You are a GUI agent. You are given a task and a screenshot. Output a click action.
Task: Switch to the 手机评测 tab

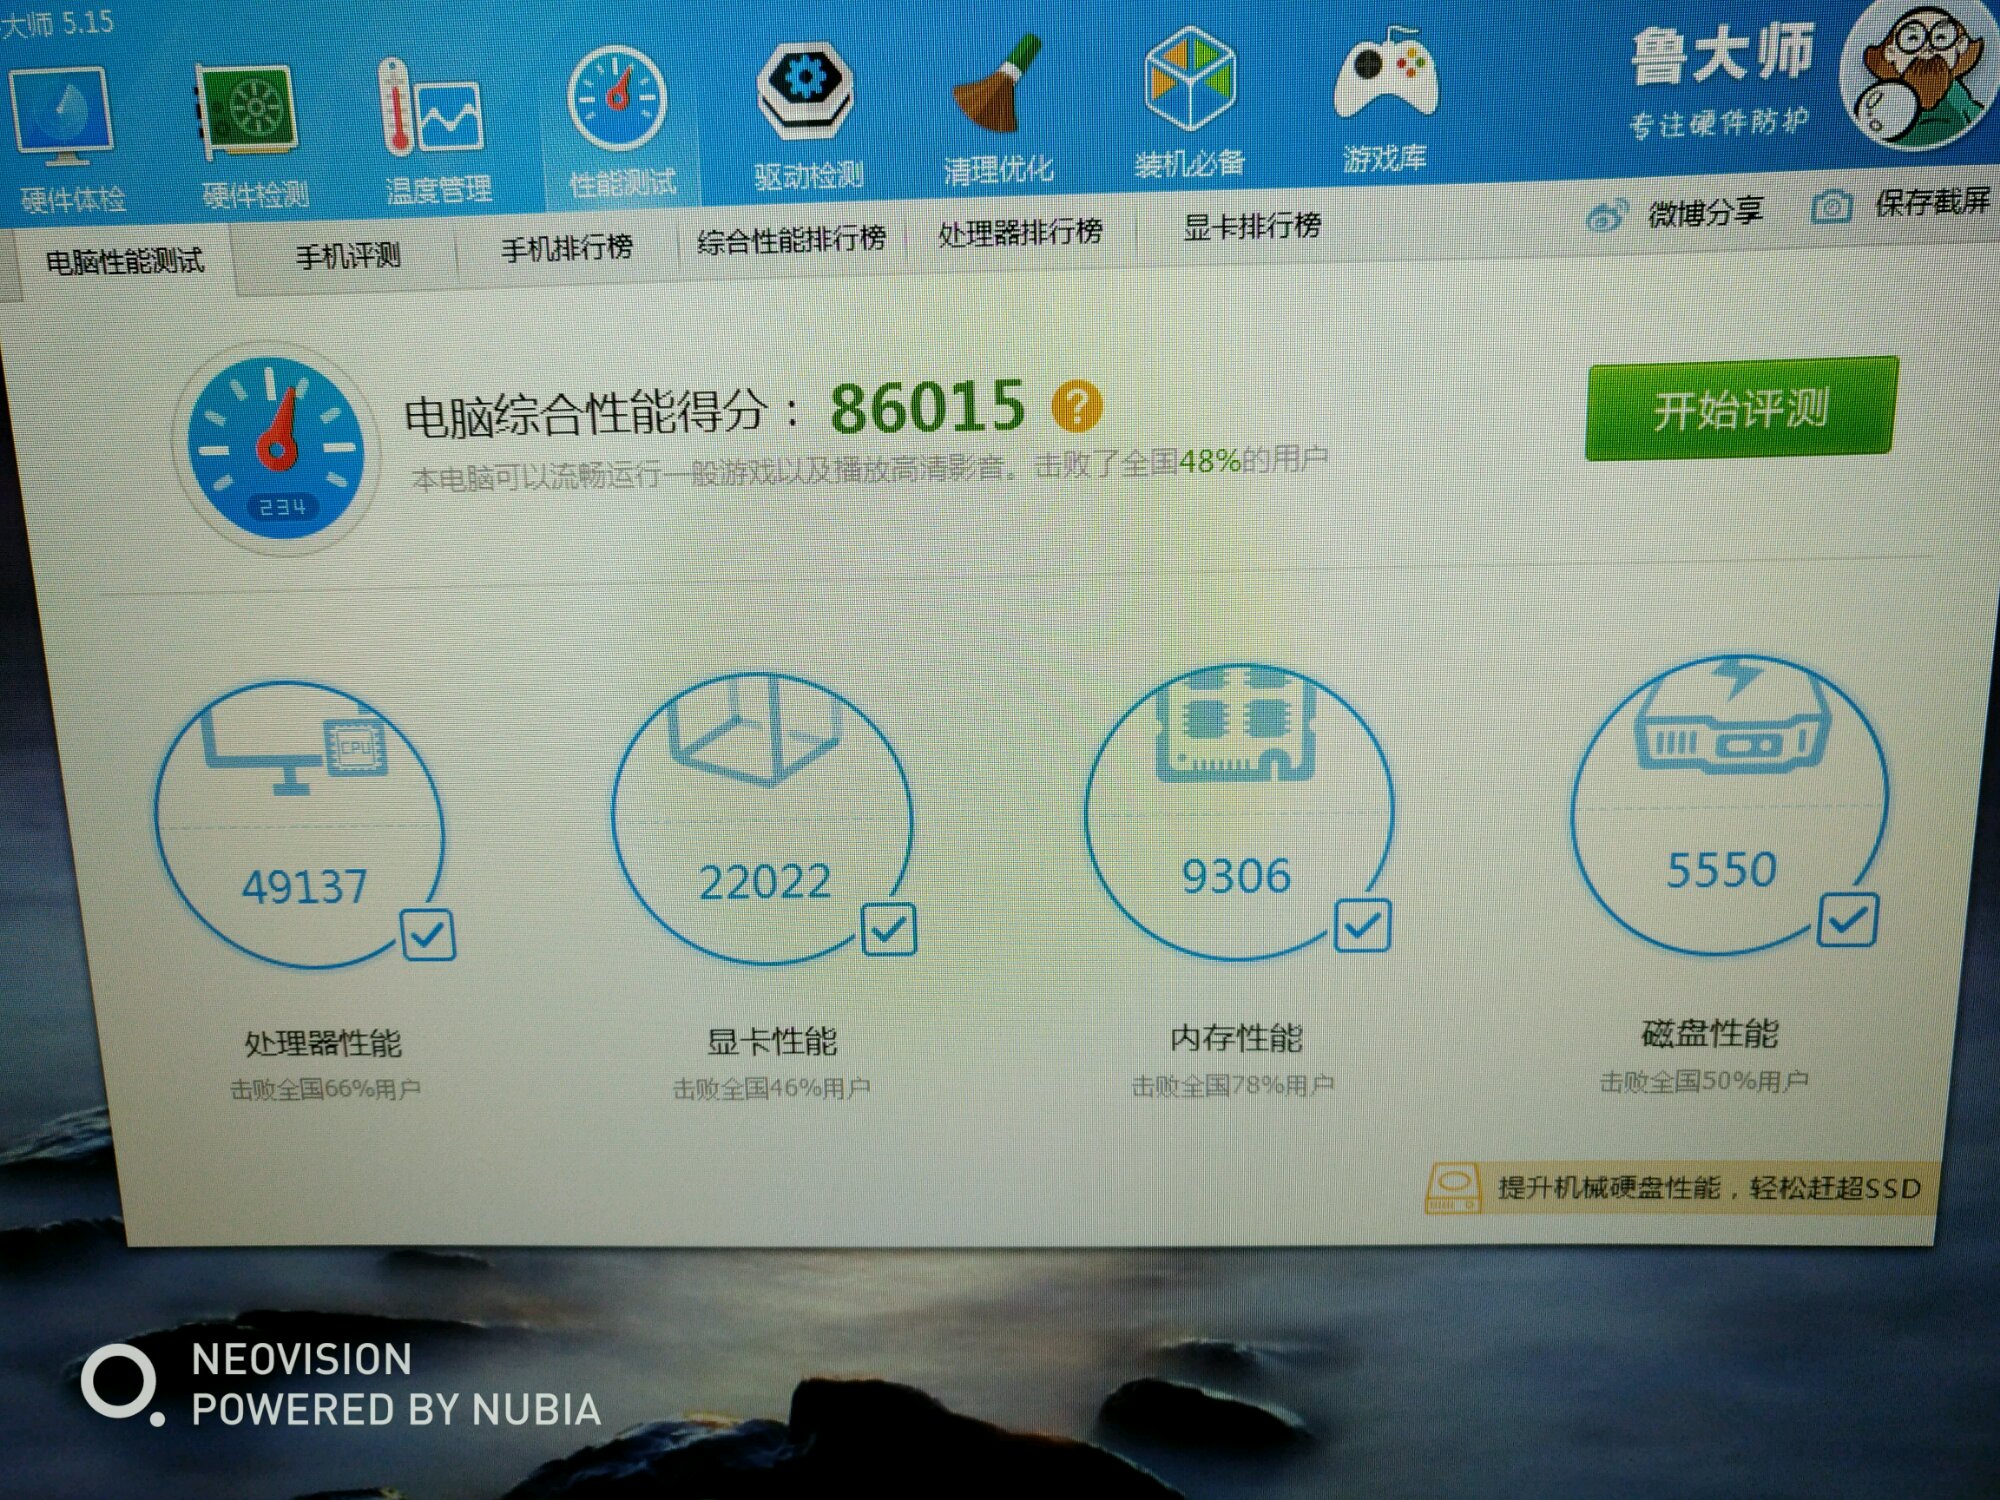coord(348,257)
